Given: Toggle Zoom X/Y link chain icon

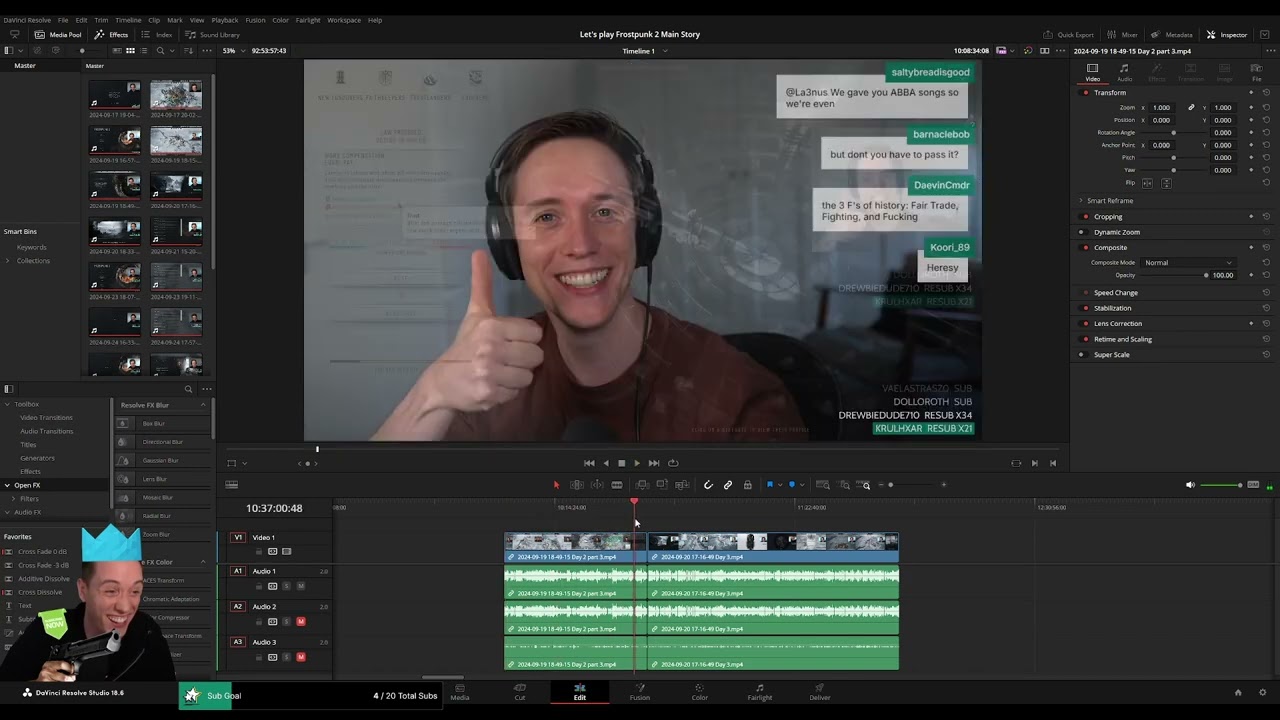Looking at the screenshot, I should [1191, 107].
